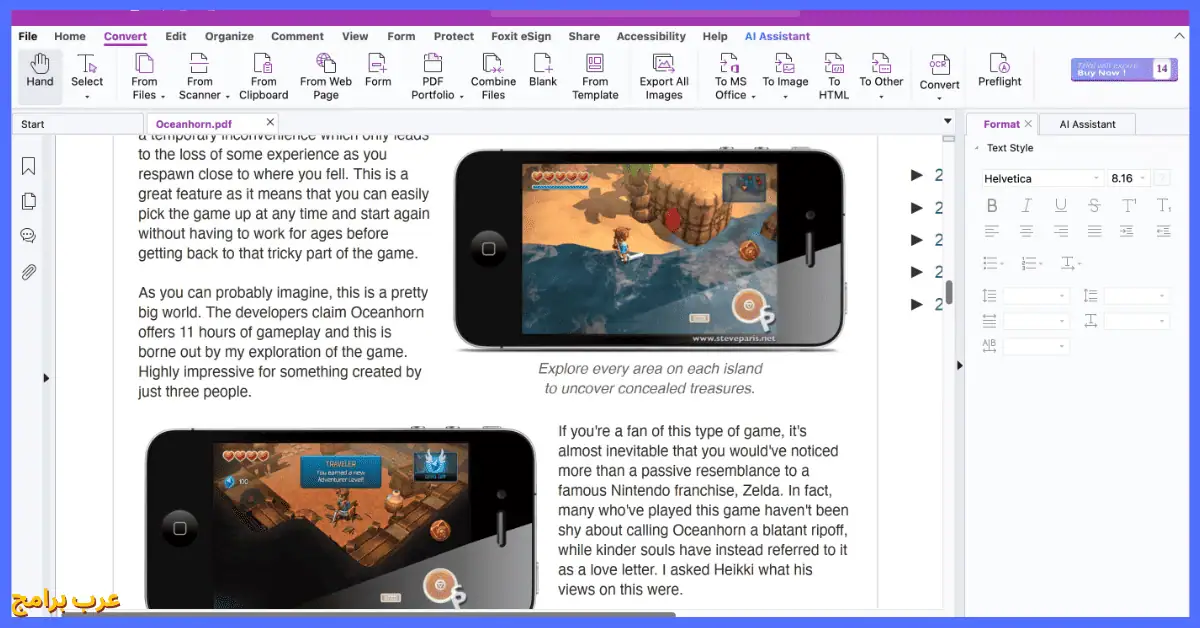Decrease paragraph indent
The width and height of the screenshot is (1200, 628).
pos(1163,231)
